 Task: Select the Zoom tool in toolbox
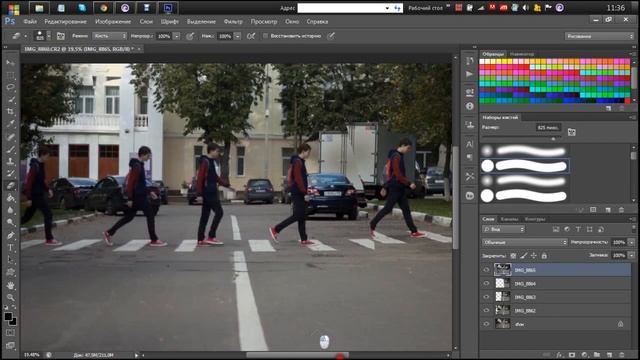(10, 297)
